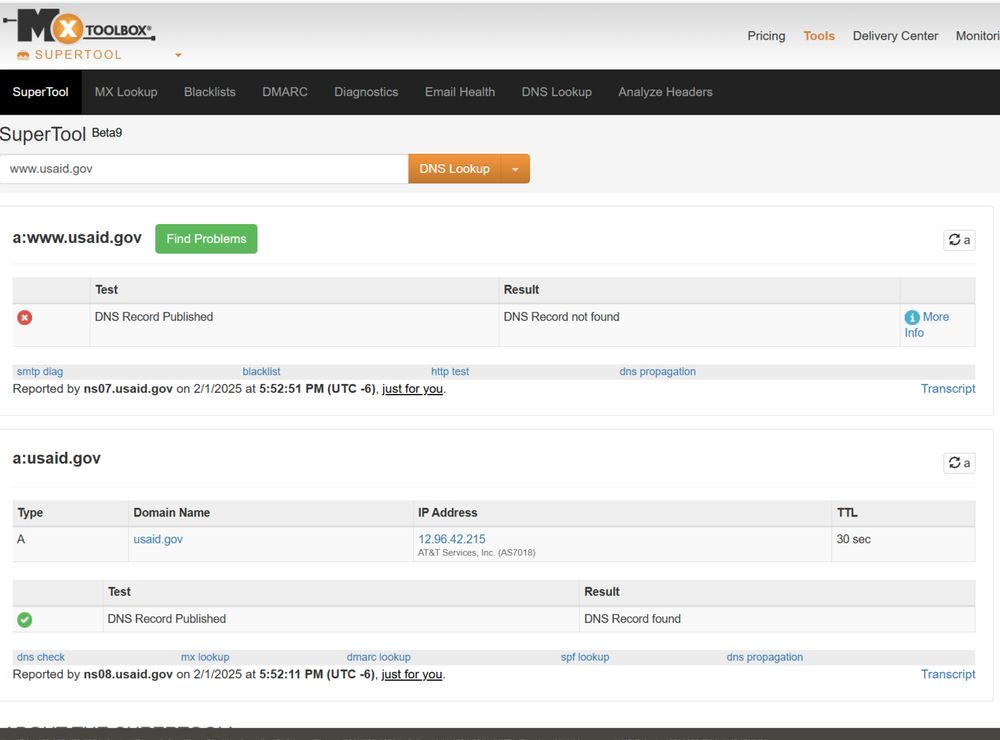Image resolution: width=1000 pixels, height=740 pixels.
Task: Open the SuperTool menu caret under logo
Action: 179,55
